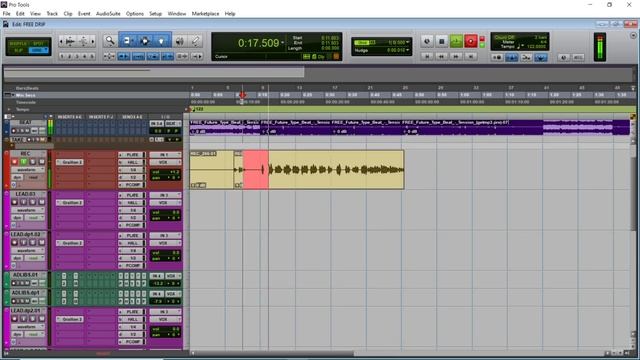Open LEAD.03 waveform view dropdown

coord(28,210)
